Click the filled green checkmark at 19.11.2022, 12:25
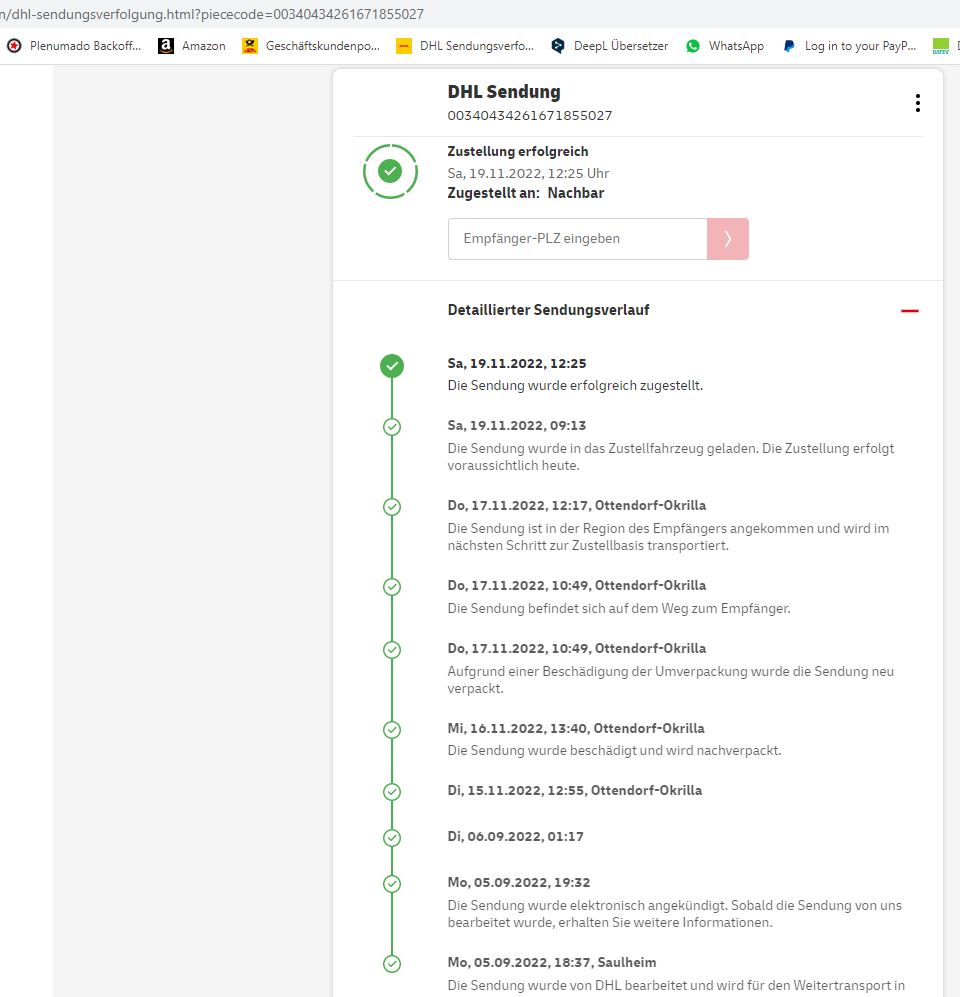 pyautogui.click(x=392, y=366)
